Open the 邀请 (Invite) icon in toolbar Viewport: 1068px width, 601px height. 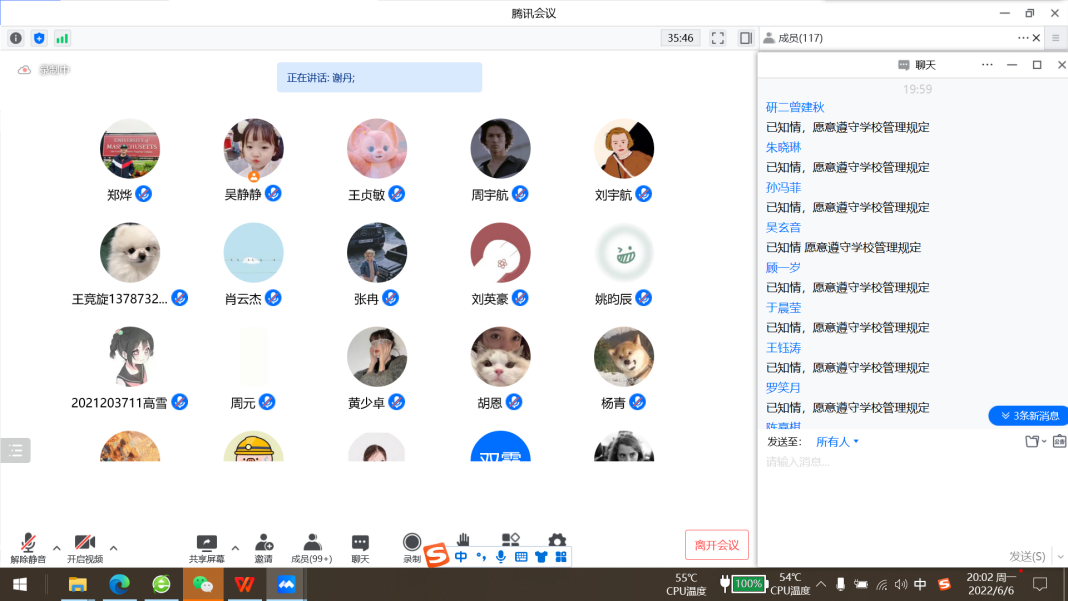[264, 544]
